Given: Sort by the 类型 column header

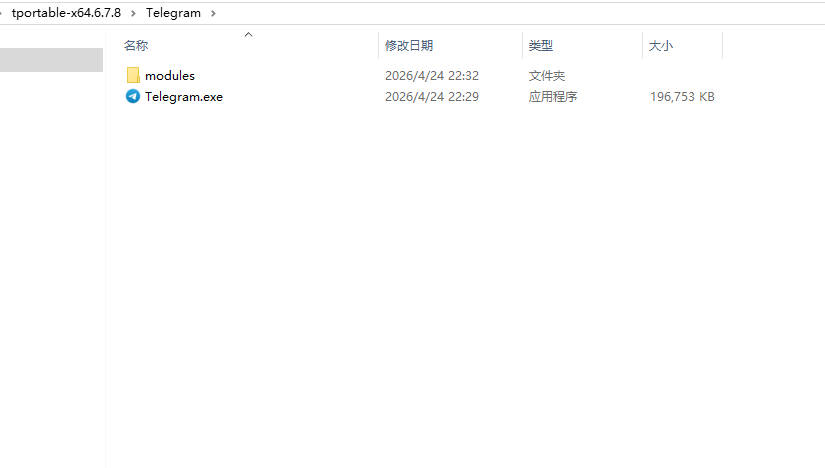Looking at the screenshot, I should (541, 46).
